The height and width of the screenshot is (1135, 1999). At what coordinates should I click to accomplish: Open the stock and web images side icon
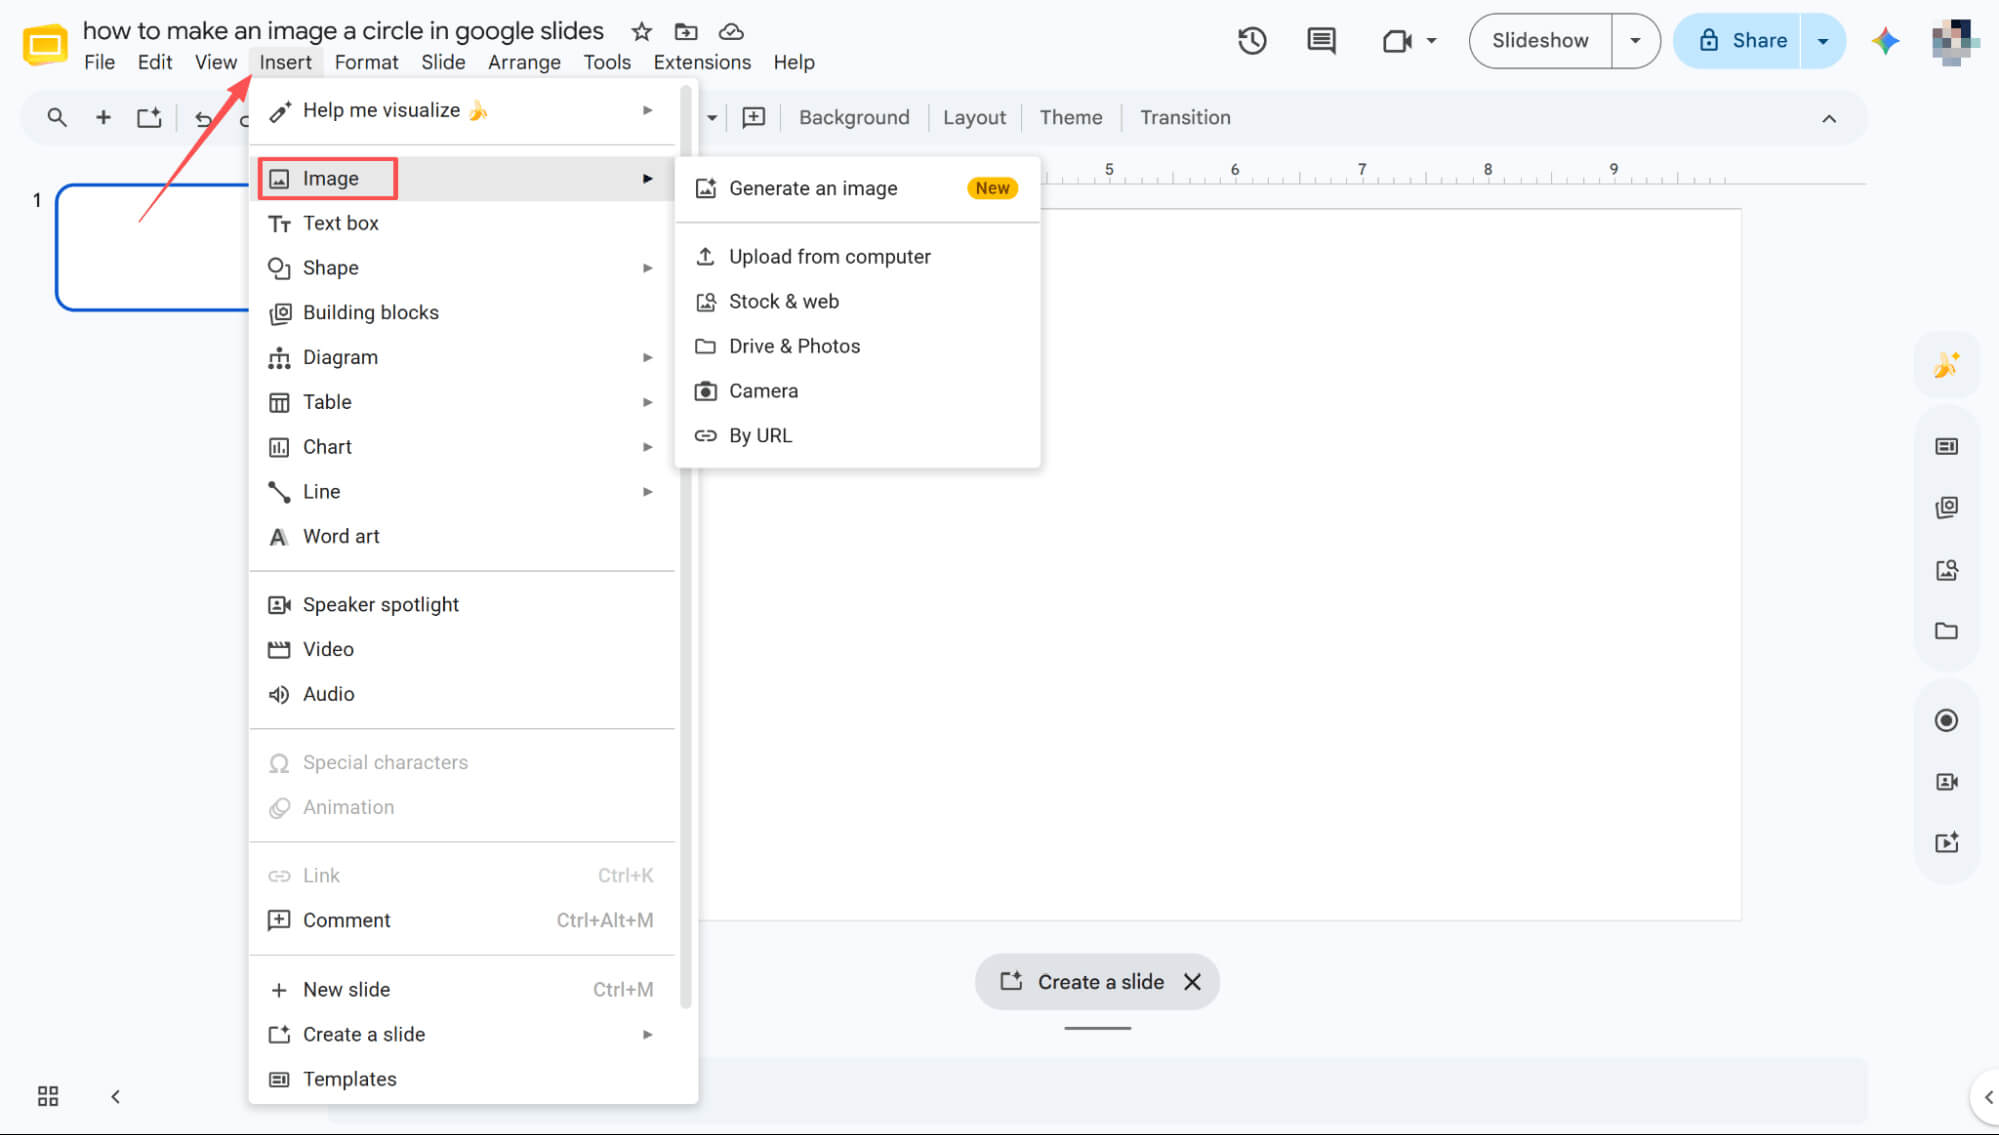pos(1946,570)
